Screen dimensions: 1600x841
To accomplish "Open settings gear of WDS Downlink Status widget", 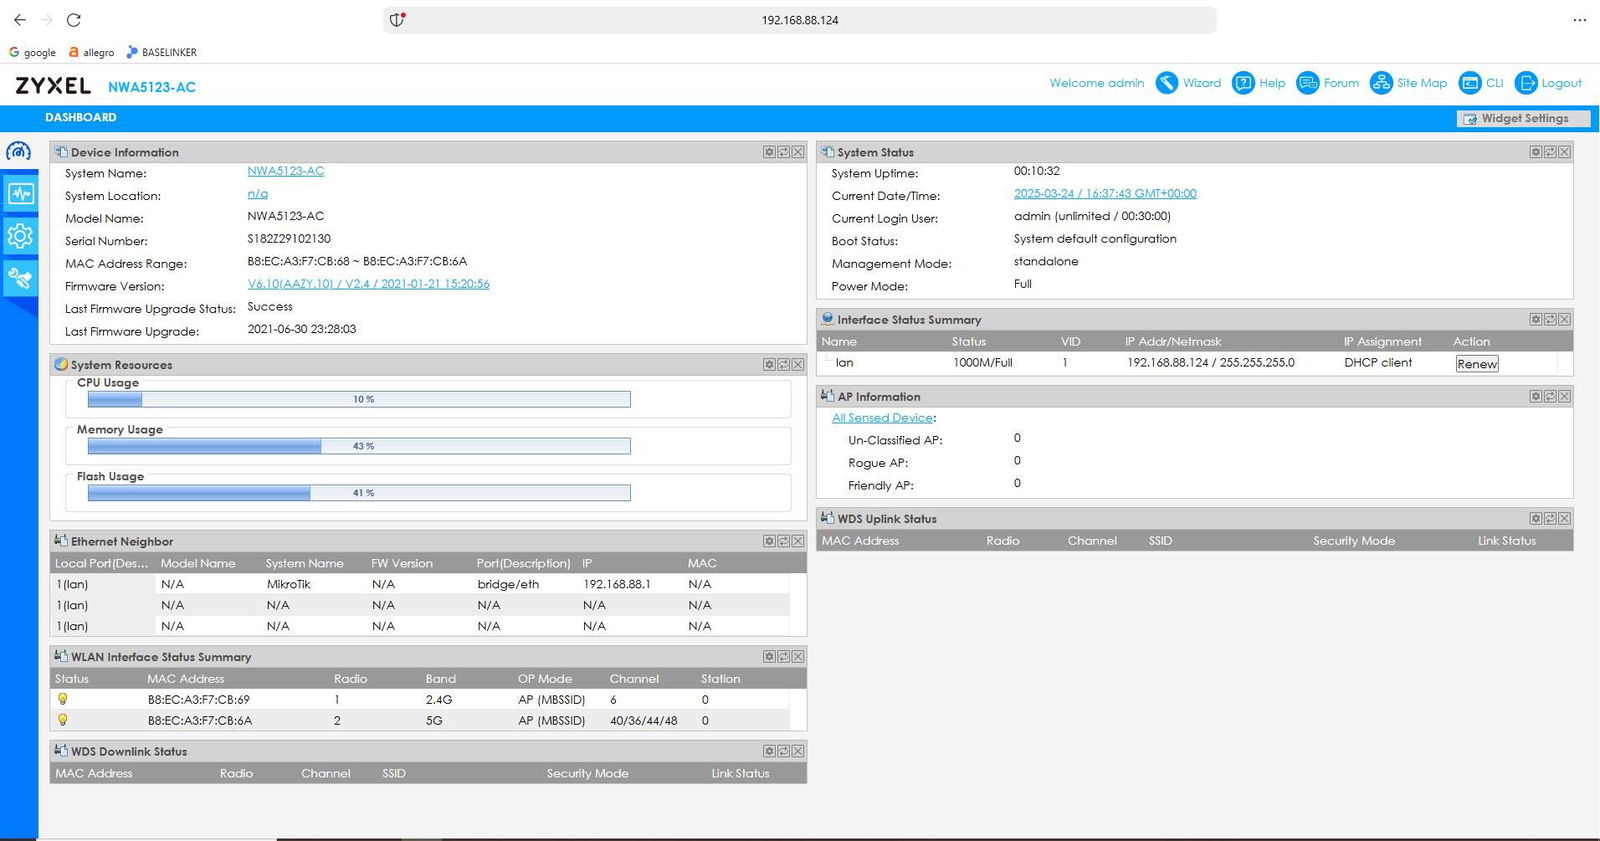I will pos(769,751).
